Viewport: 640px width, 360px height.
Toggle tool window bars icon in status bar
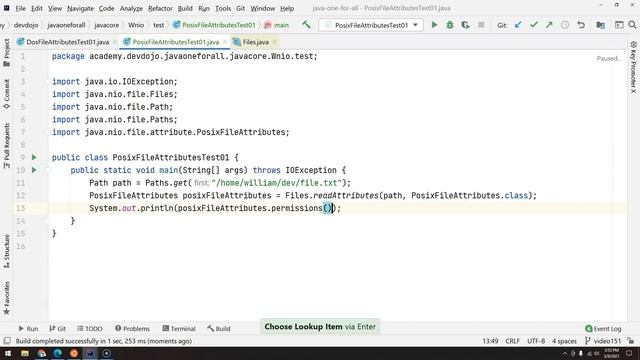pyautogui.click(x=7, y=341)
